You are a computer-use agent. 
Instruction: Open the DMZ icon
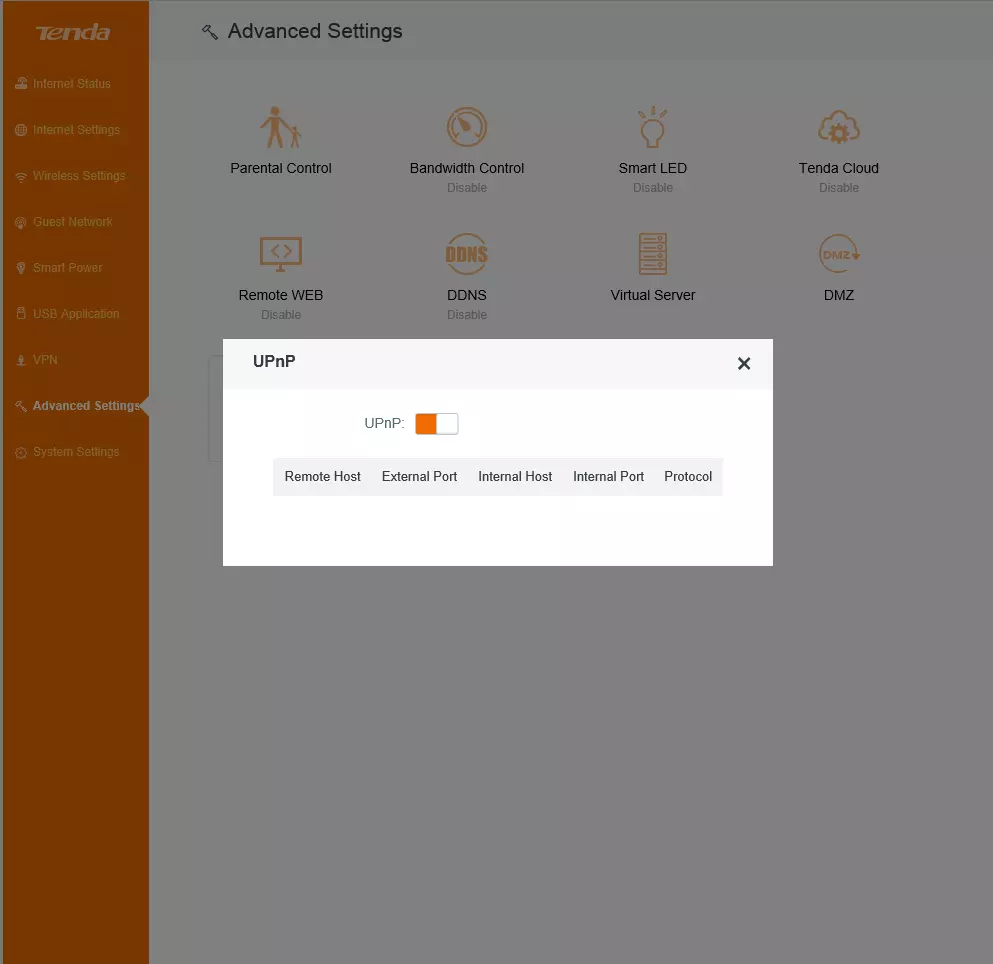coord(838,254)
